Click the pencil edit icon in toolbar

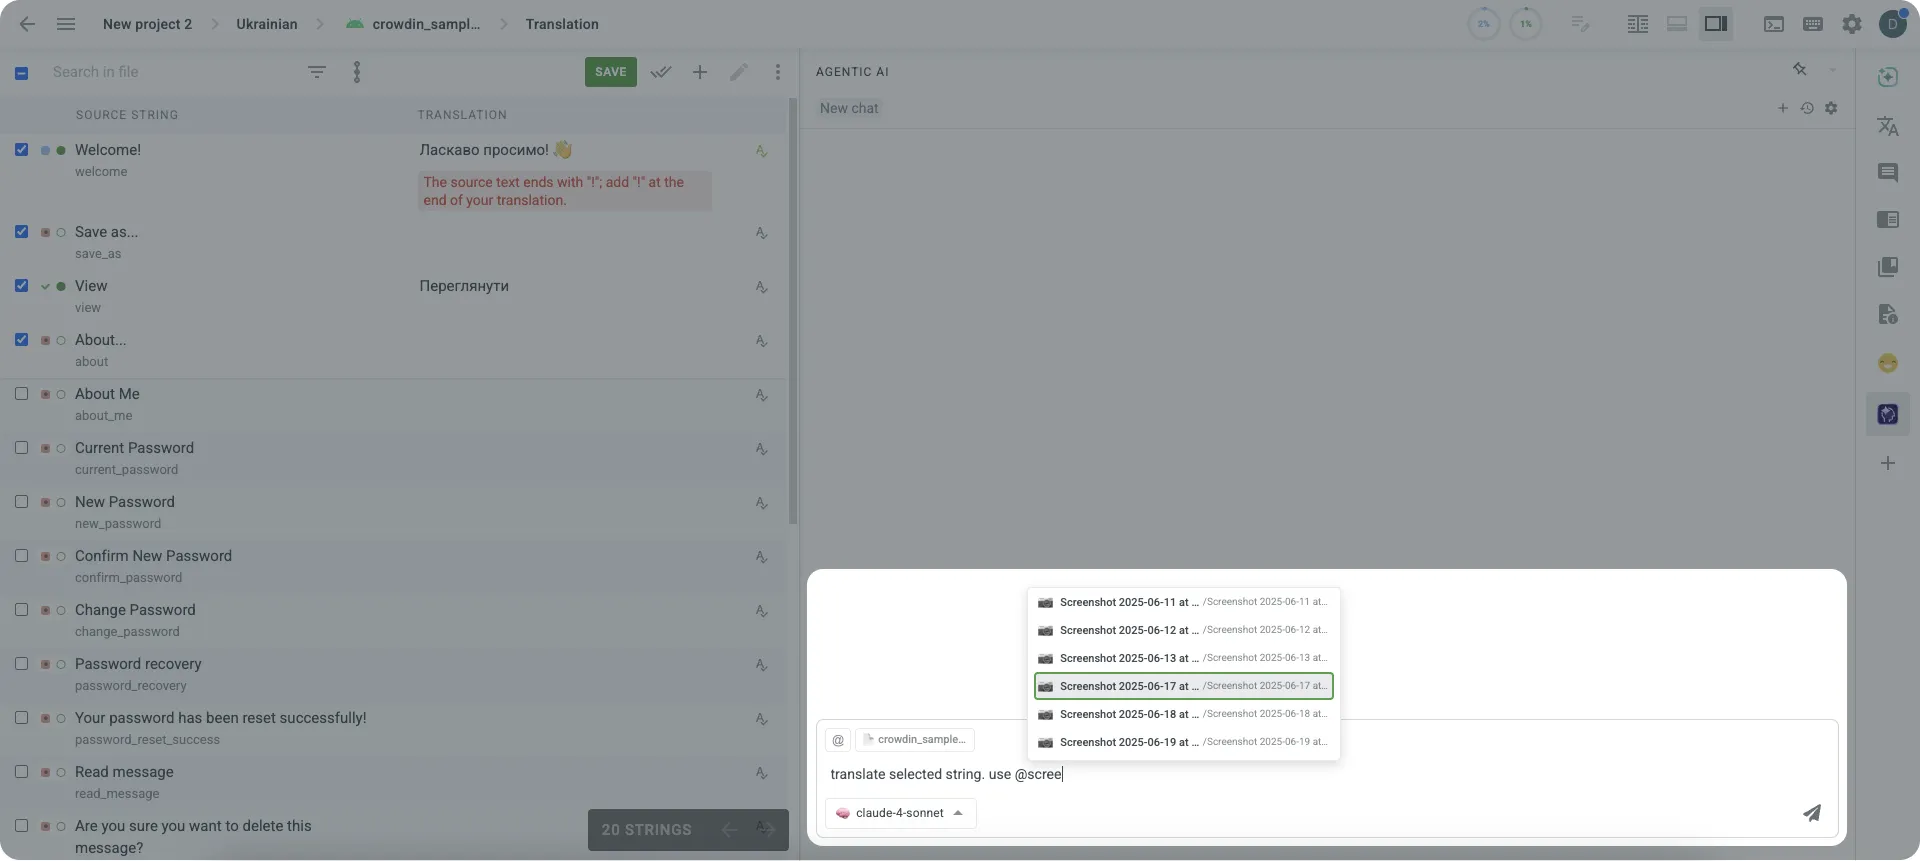coord(739,72)
